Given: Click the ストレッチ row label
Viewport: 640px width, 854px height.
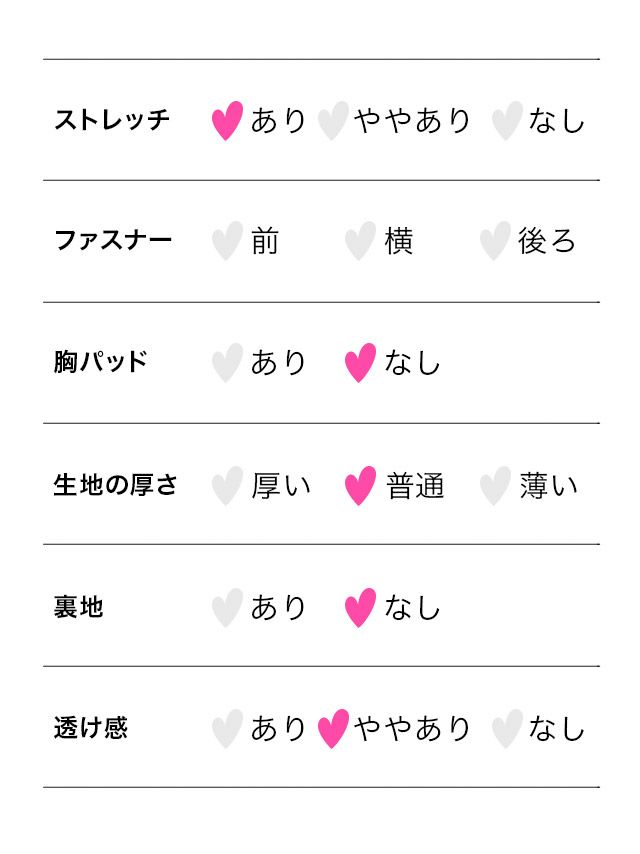Looking at the screenshot, I should click(112, 120).
